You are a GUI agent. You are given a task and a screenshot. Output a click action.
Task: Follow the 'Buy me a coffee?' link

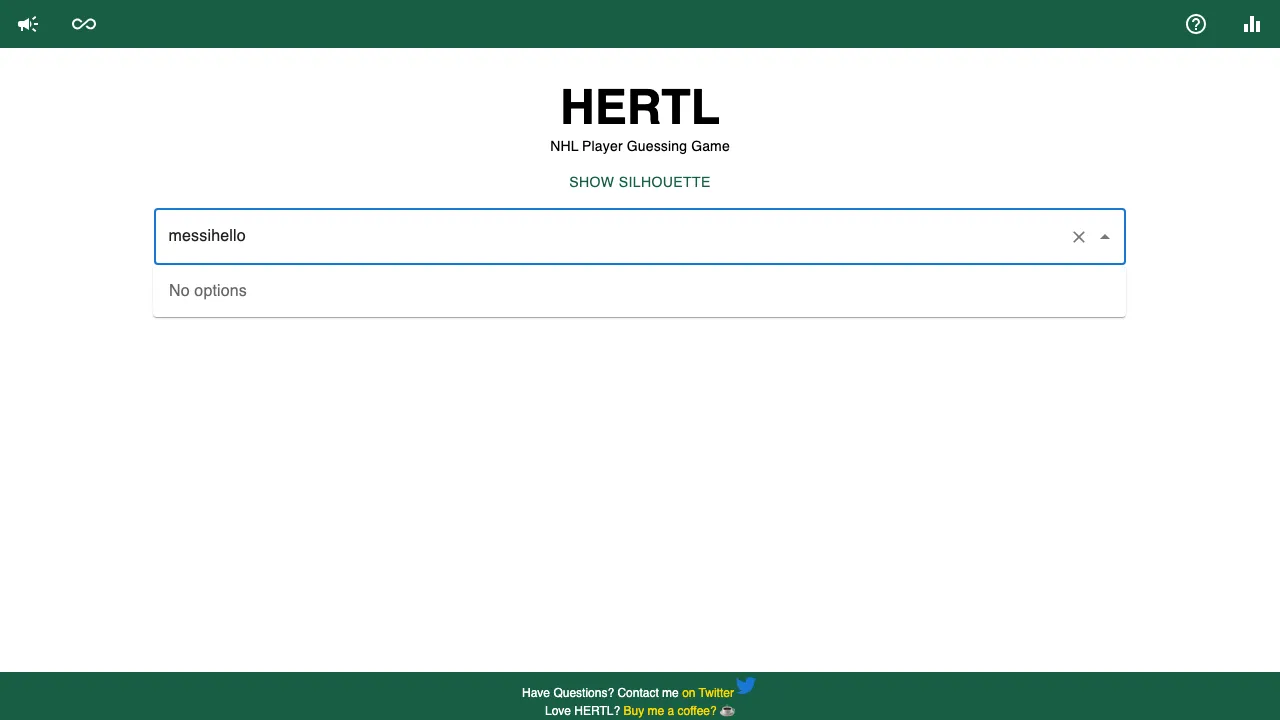click(x=670, y=711)
